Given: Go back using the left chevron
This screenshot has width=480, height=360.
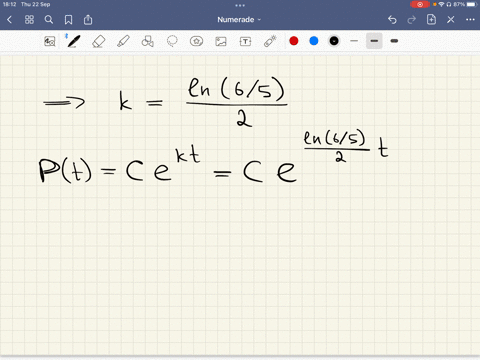Looking at the screenshot, I should click(x=9, y=20).
